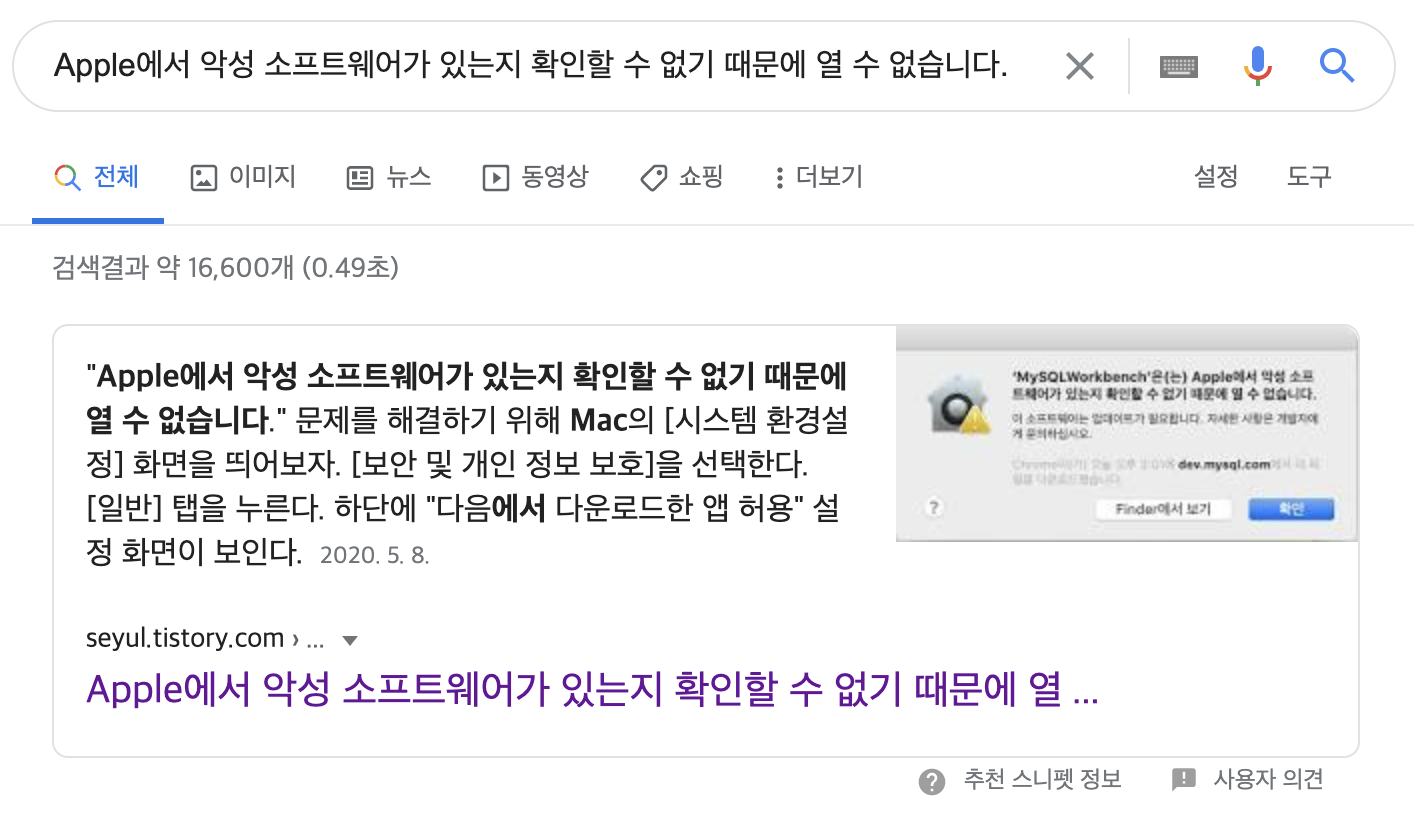Image resolution: width=1414 pixels, height=828 pixels.
Task: Show the 도구 search tools
Action: point(1309,178)
